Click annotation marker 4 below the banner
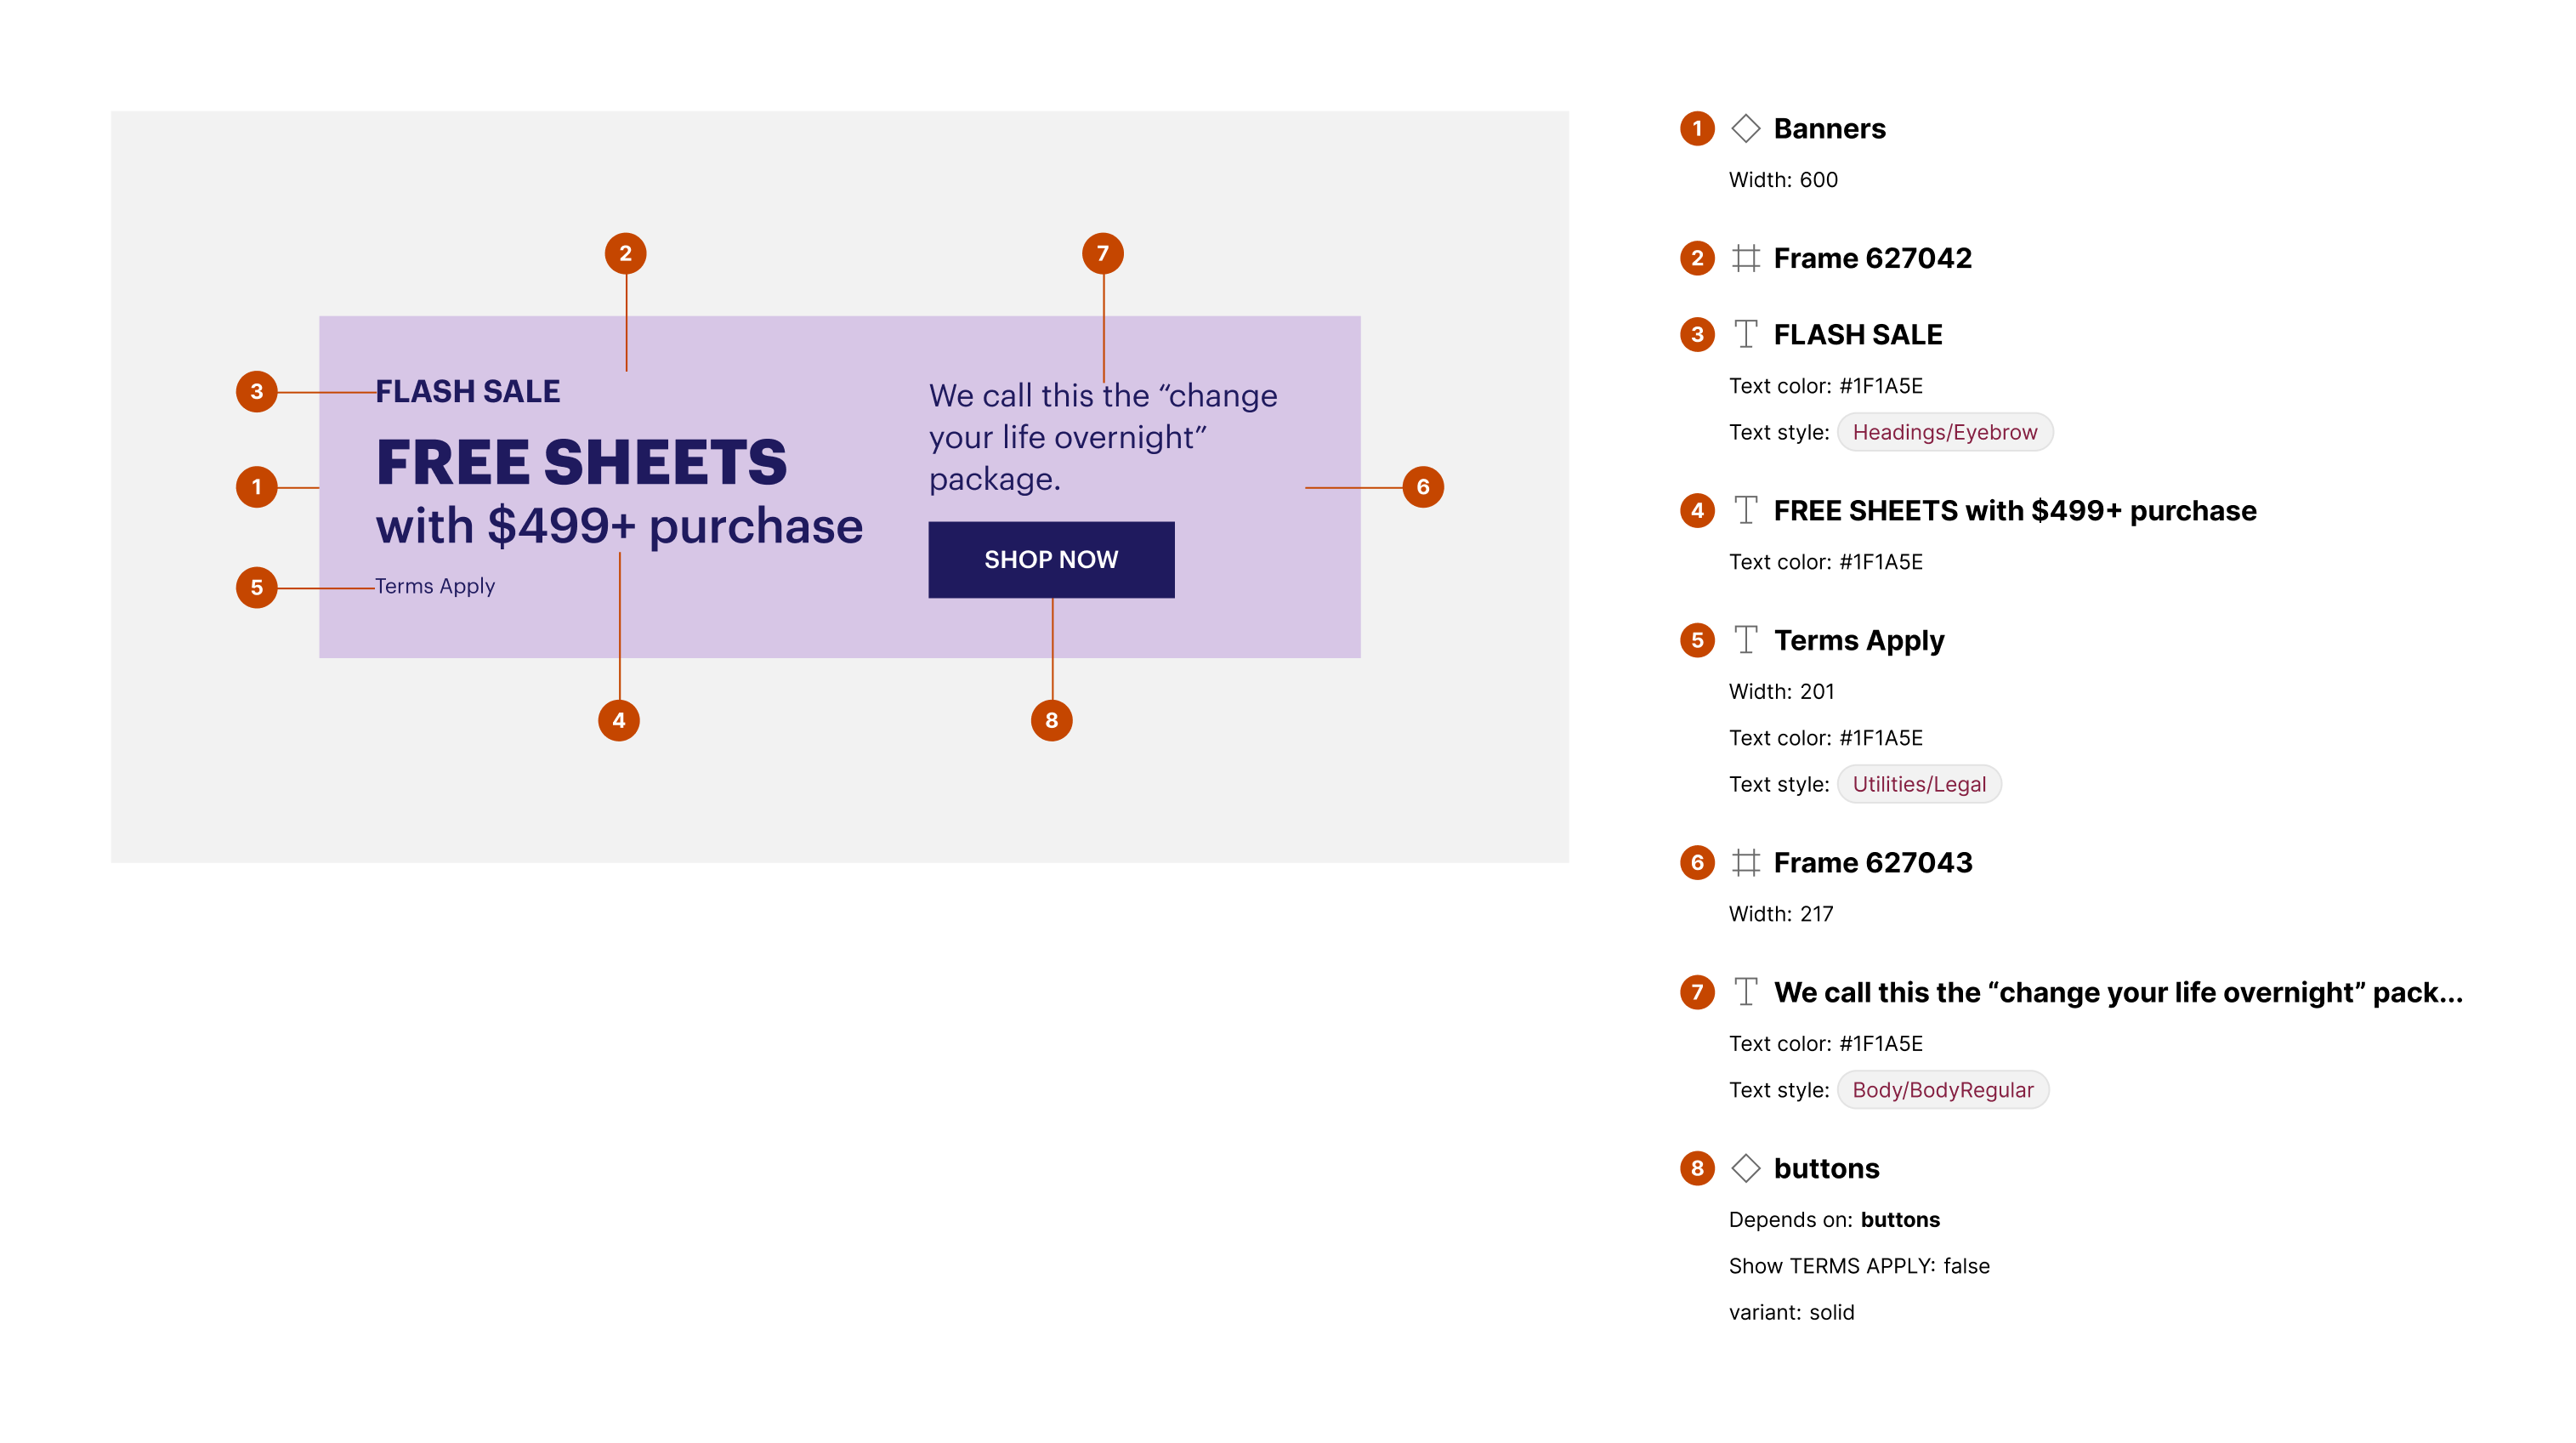Image resolution: width=2576 pixels, height=1443 pixels. pos(618,720)
